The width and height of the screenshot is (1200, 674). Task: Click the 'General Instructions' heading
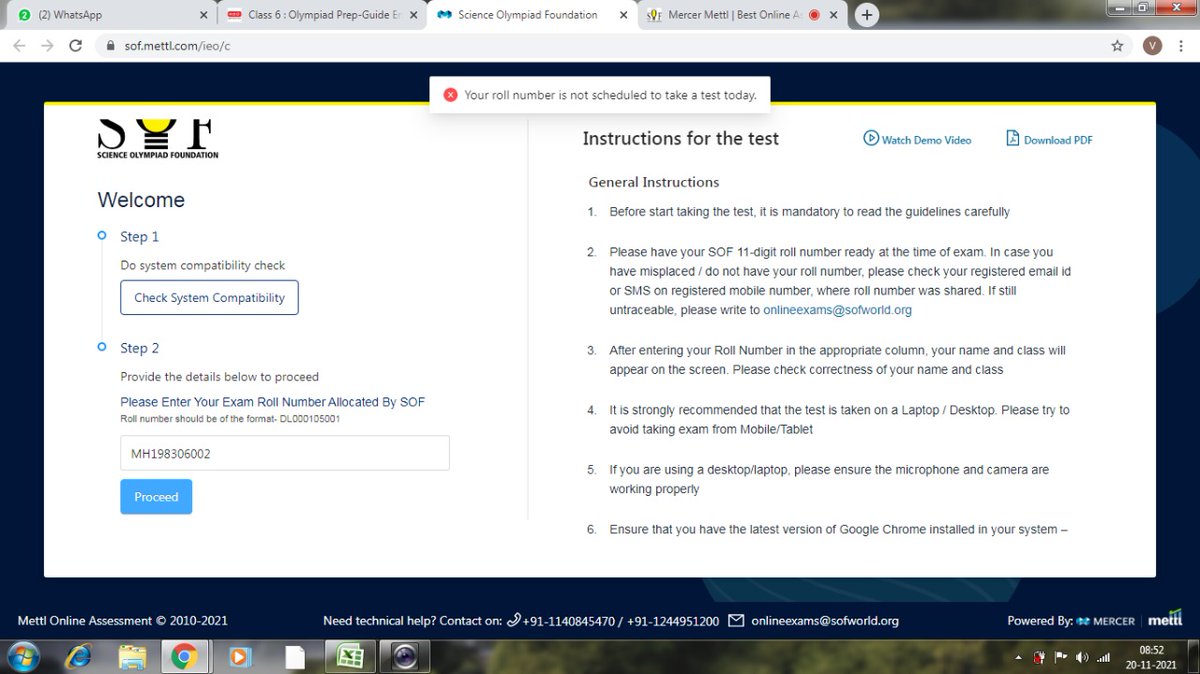654,182
